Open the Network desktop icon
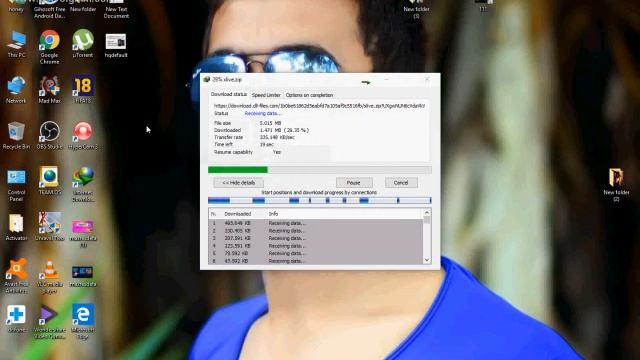 (16, 90)
